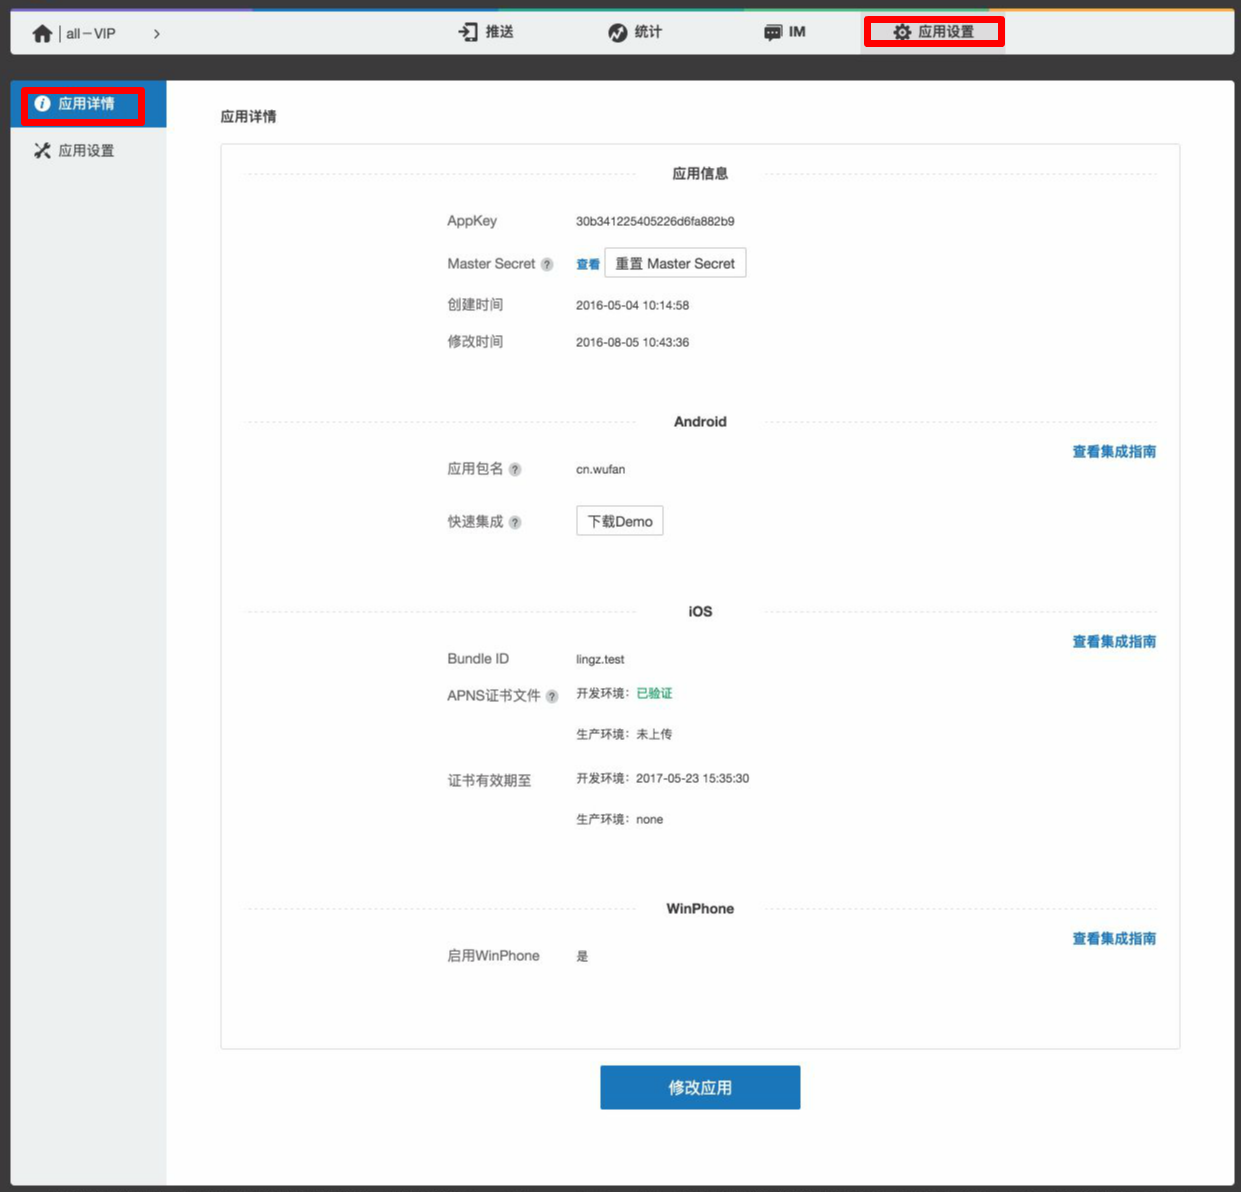The width and height of the screenshot is (1241, 1192).
Task: Open the IM tab
Action: 785,32
